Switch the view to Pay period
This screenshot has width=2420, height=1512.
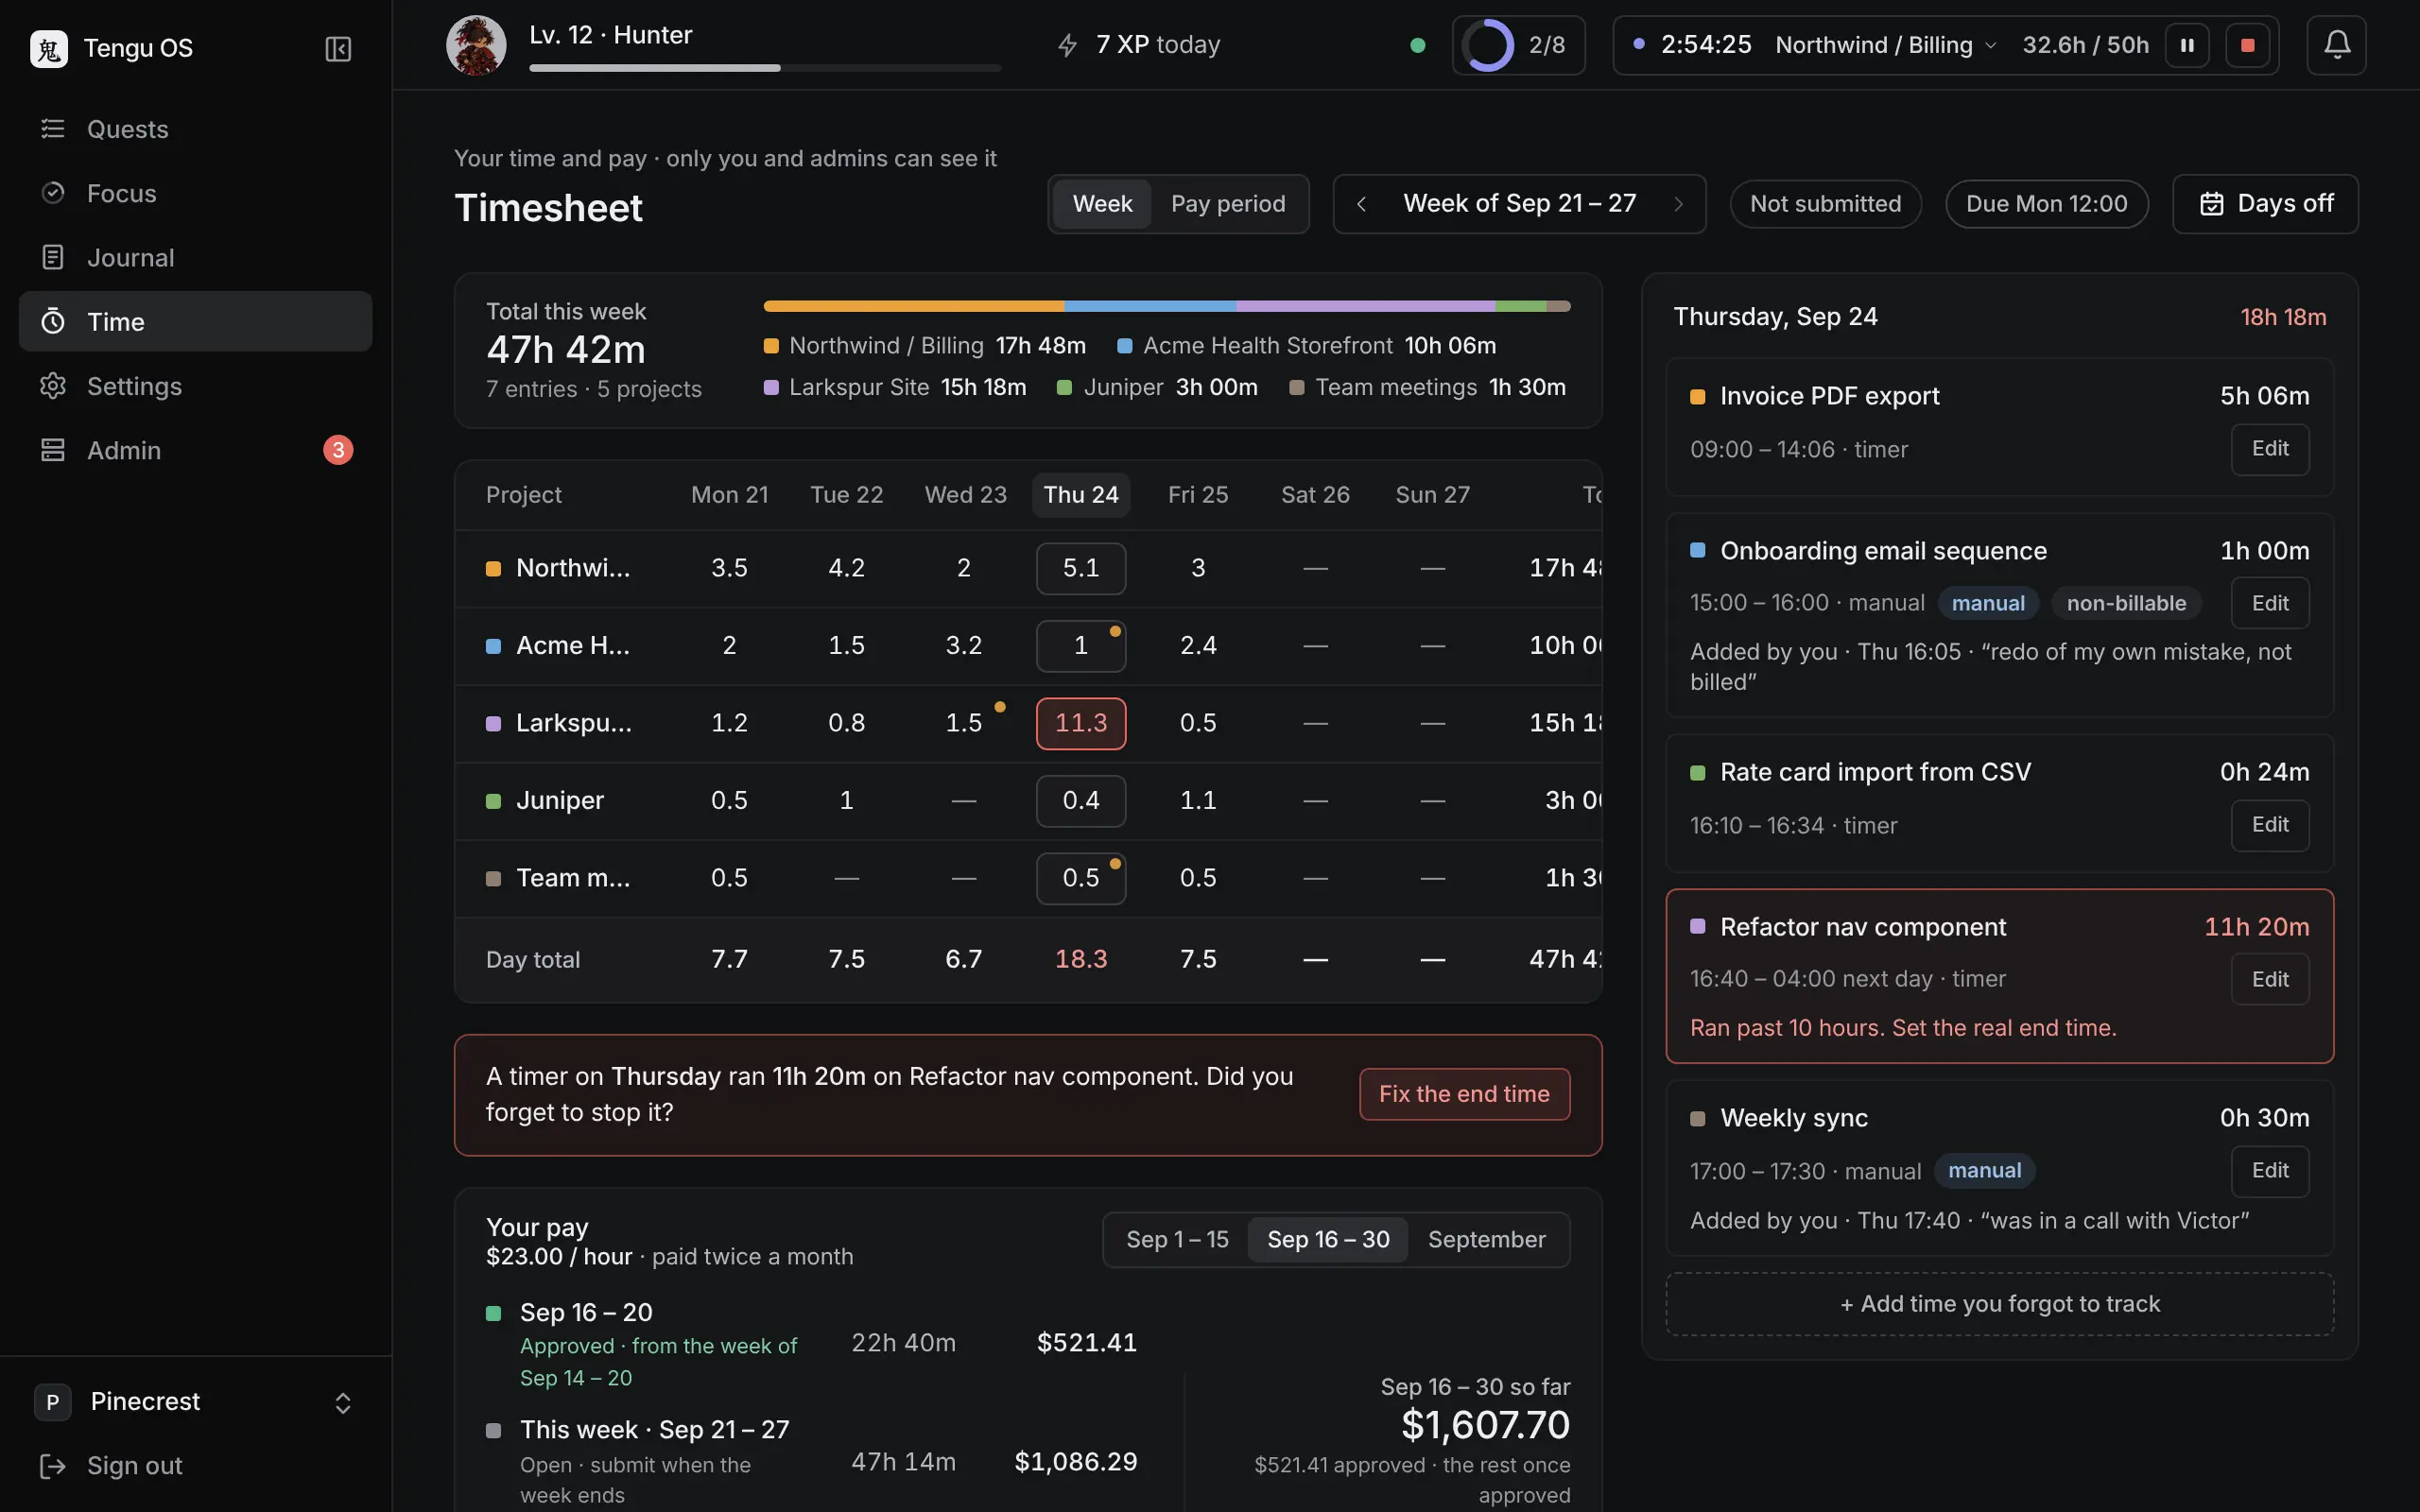click(x=1228, y=204)
